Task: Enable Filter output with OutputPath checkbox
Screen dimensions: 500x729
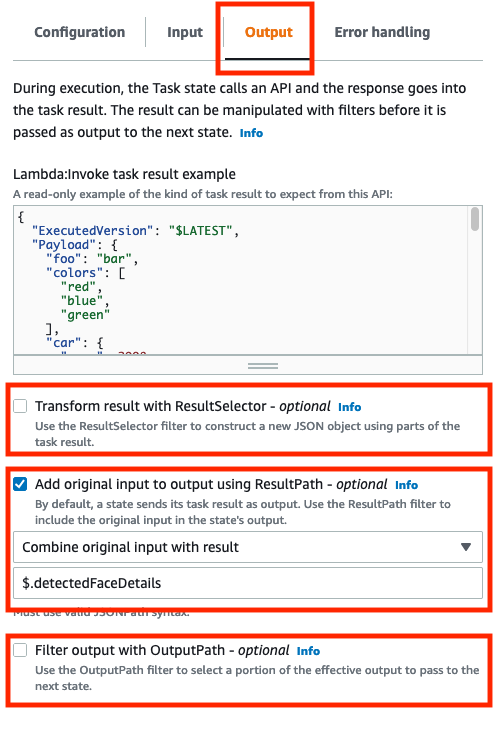Action: pos(20,649)
